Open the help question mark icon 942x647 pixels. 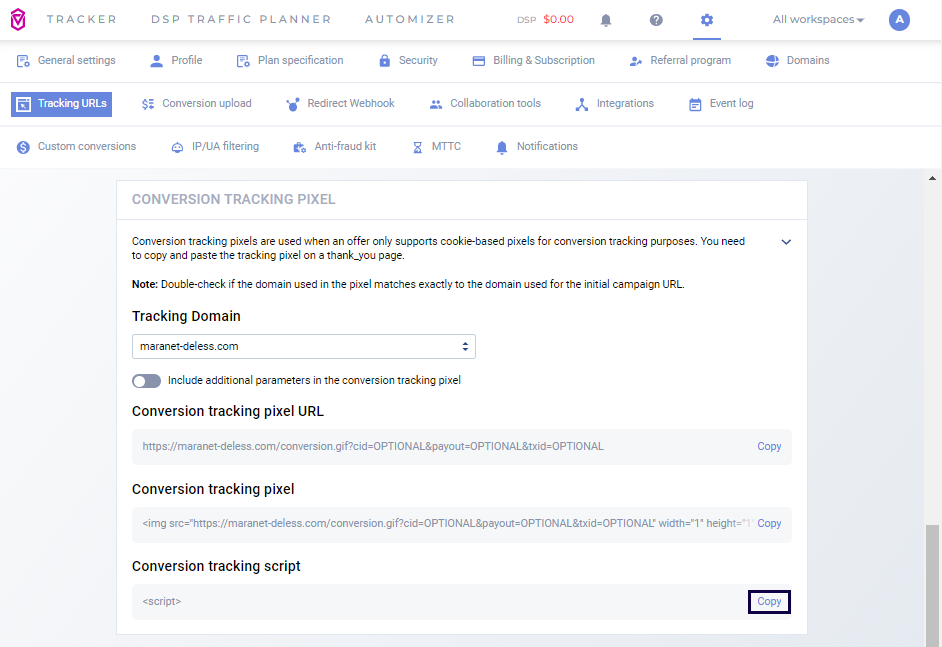click(656, 20)
